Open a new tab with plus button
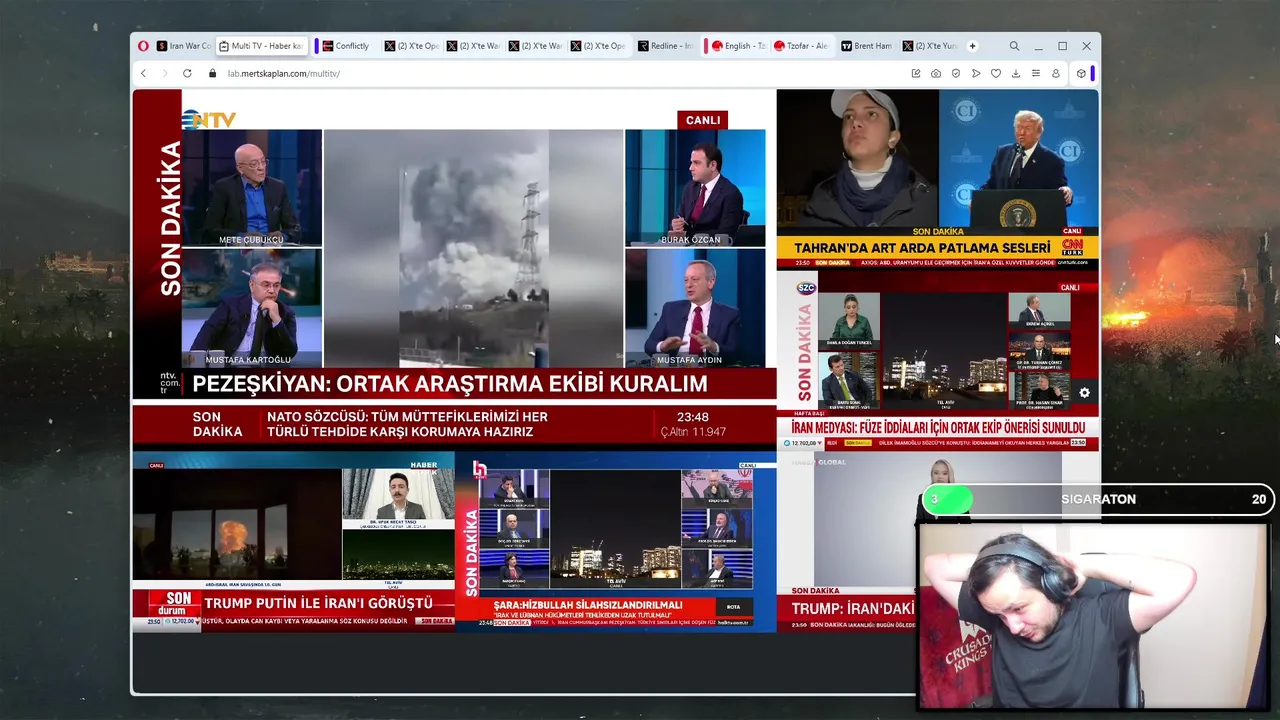Image resolution: width=1280 pixels, height=720 pixels. click(x=972, y=46)
